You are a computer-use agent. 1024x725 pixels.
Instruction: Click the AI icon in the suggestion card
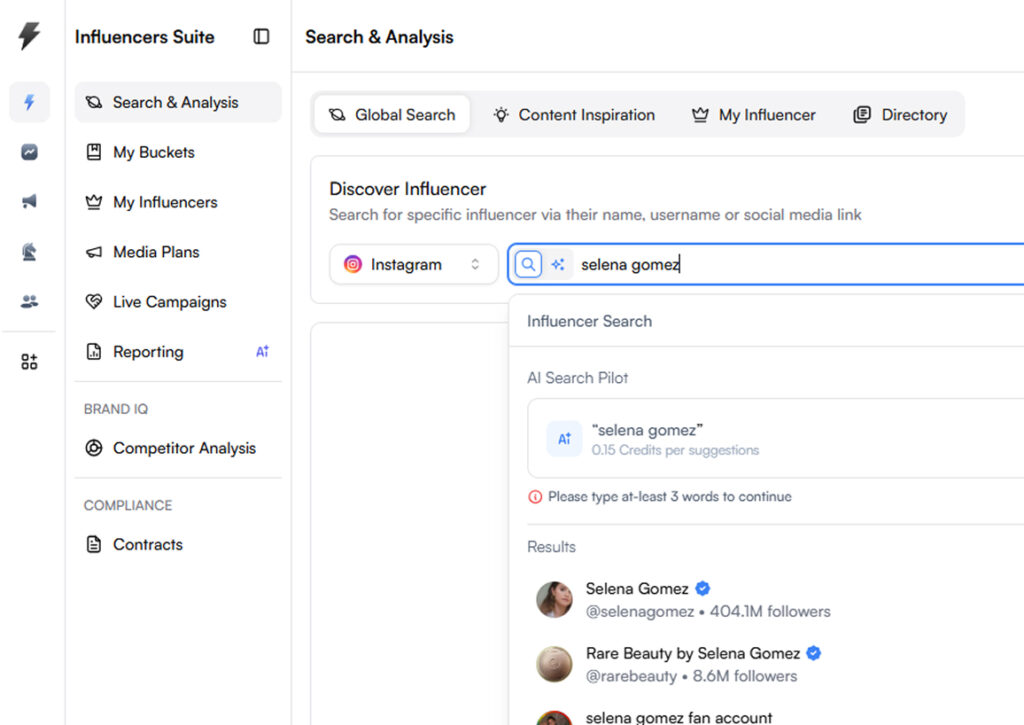pyautogui.click(x=564, y=439)
